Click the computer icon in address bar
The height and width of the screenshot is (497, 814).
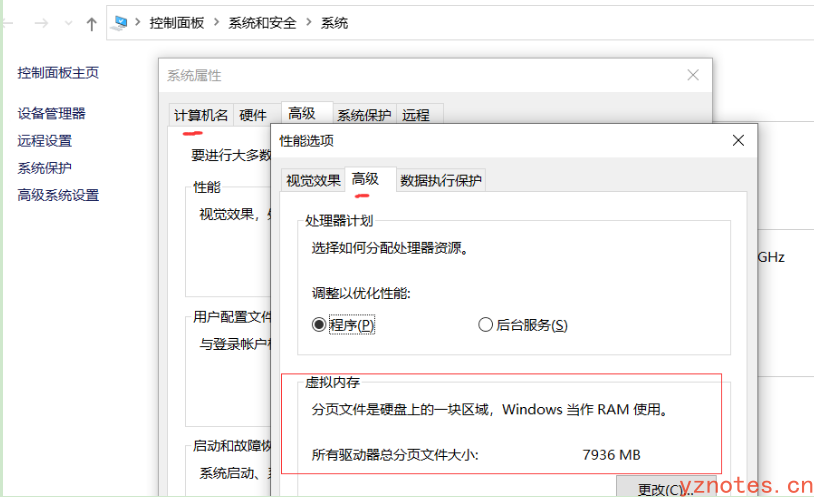click(121, 22)
